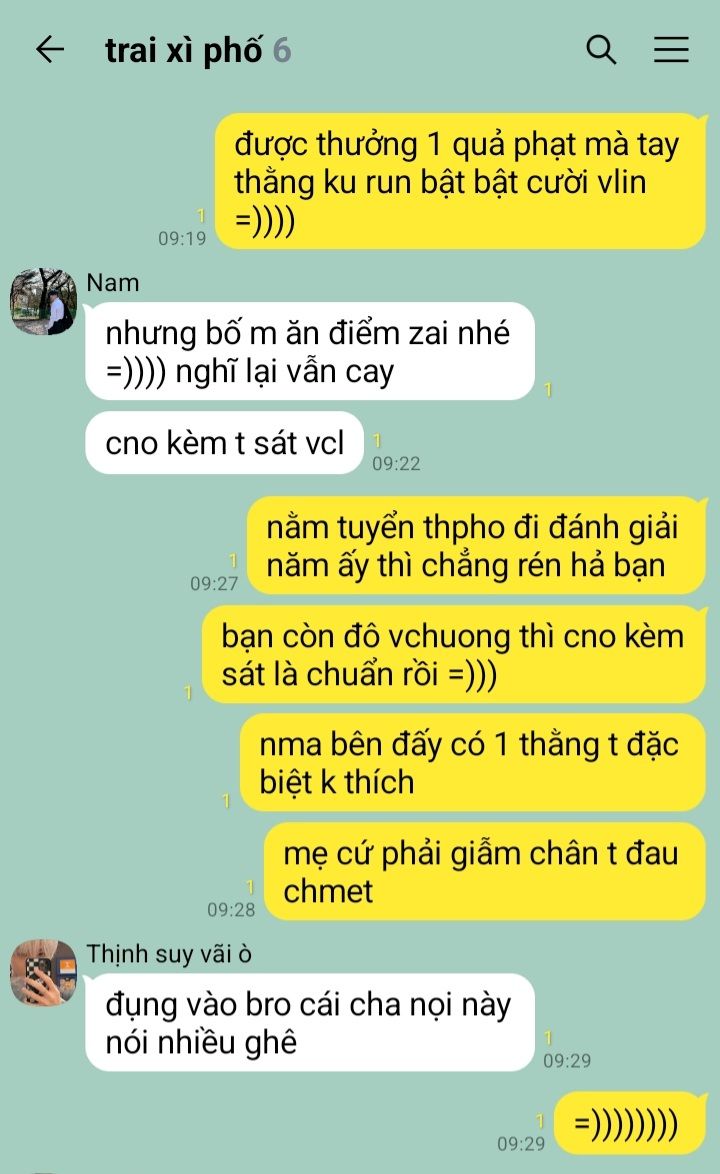Open the hamburger menu icon
This screenshot has width=720, height=1174.
point(671,50)
